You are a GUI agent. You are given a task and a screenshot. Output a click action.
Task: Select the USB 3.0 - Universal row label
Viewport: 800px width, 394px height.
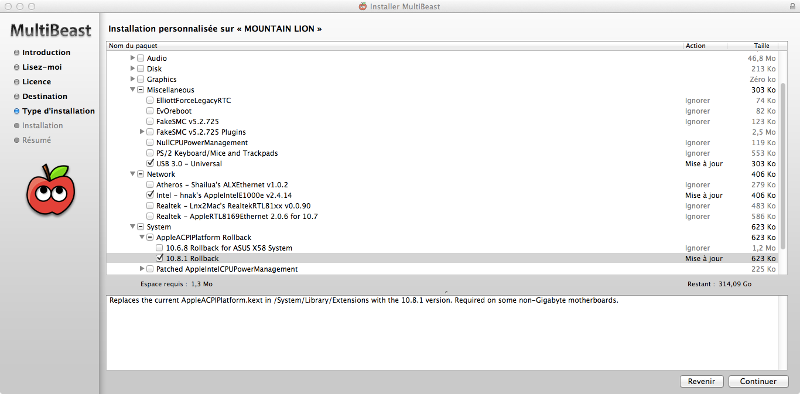pyautogui.click(x=189, y=164)
